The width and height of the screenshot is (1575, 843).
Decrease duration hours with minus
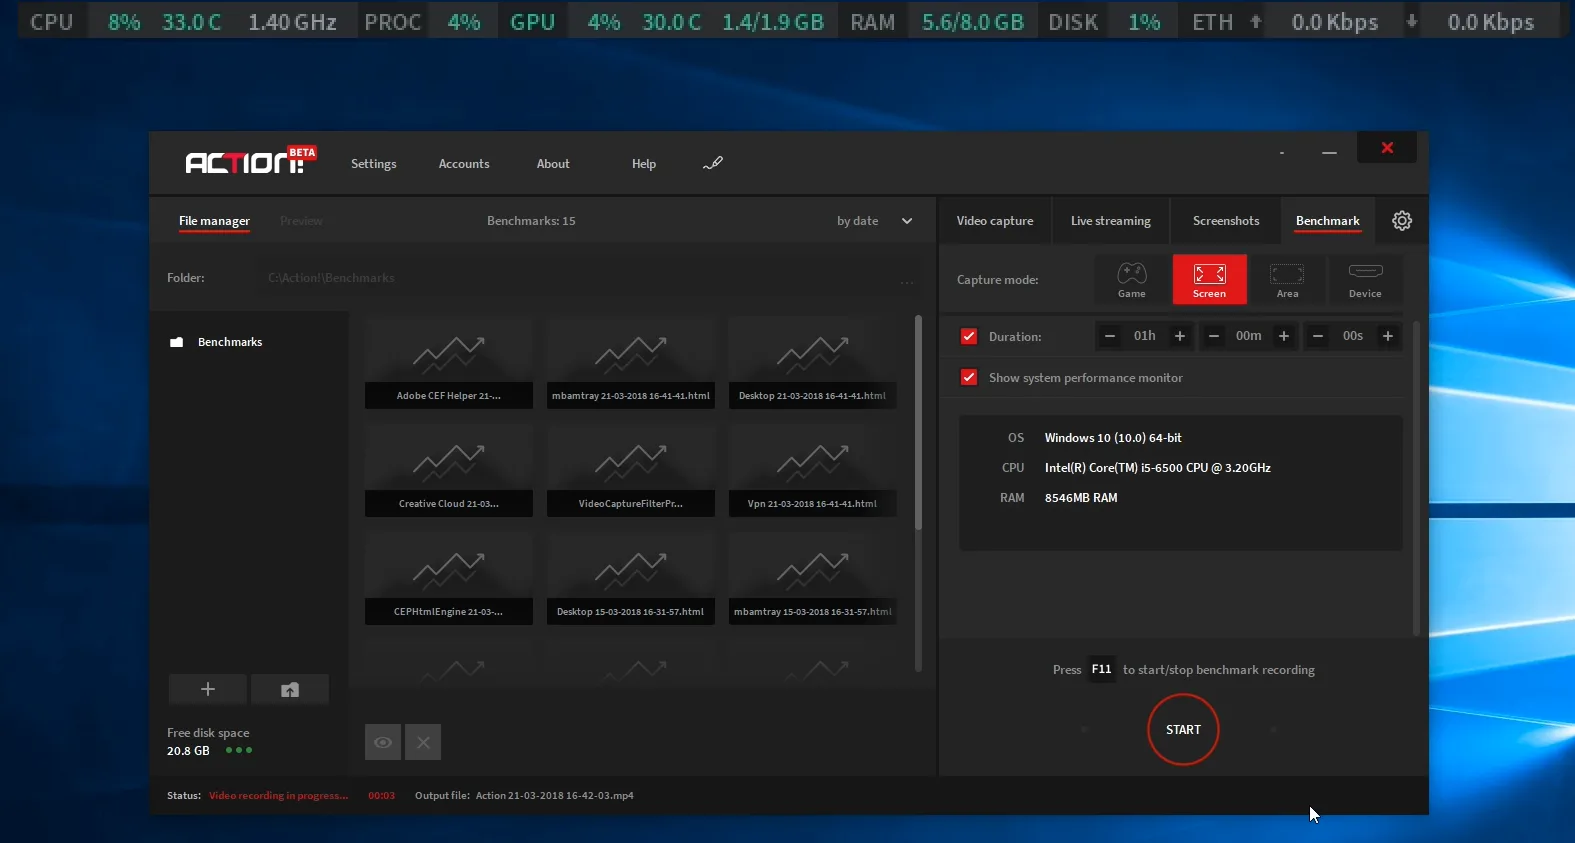pyautogui.click(x=1110, y=336)
